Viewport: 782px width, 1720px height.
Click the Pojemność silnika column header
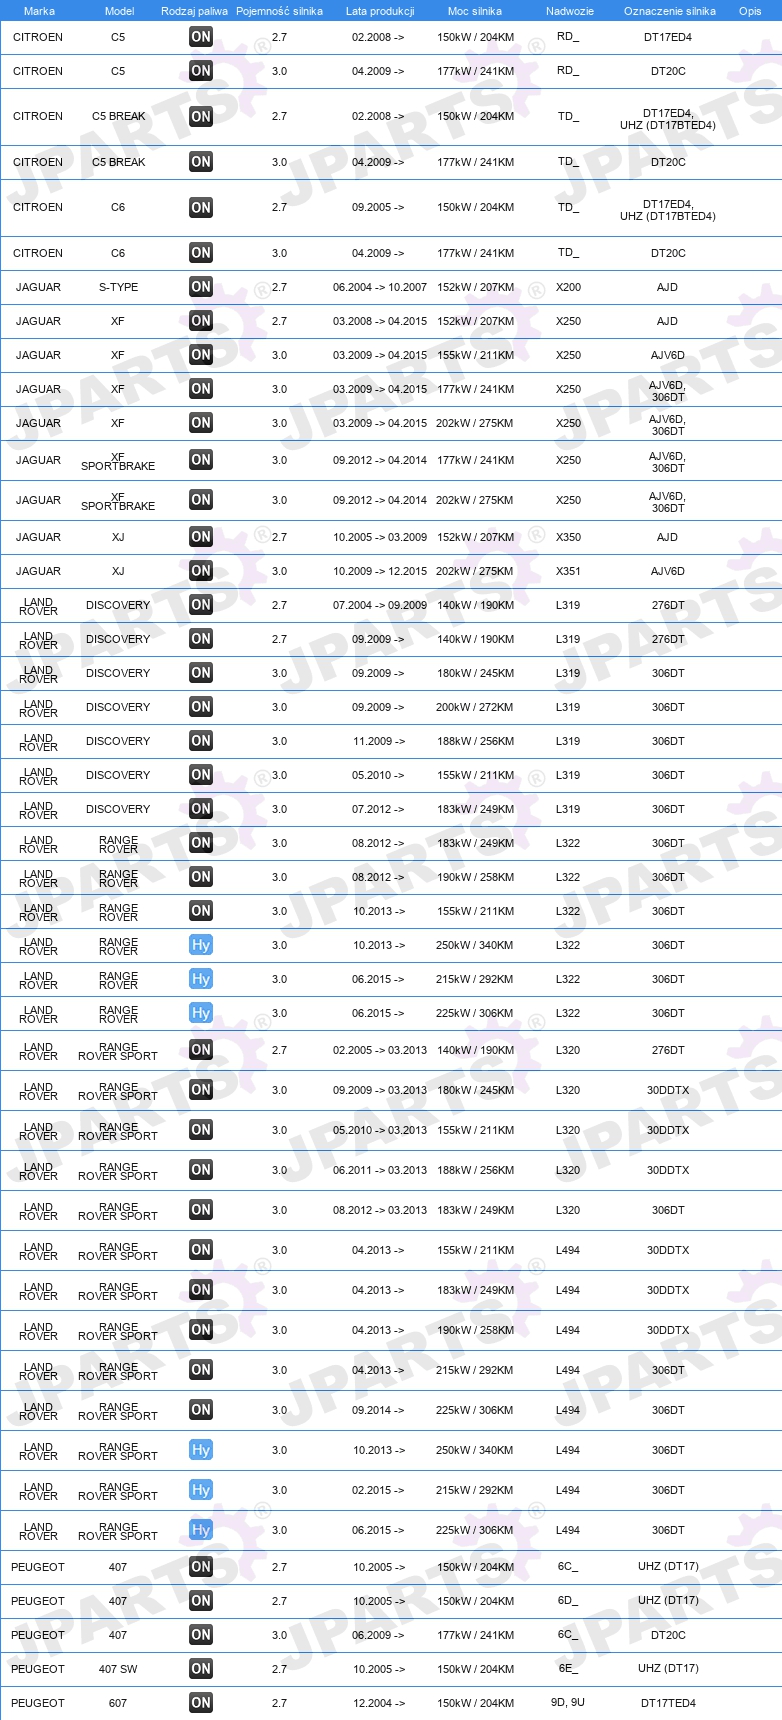[x=279, y=11]
